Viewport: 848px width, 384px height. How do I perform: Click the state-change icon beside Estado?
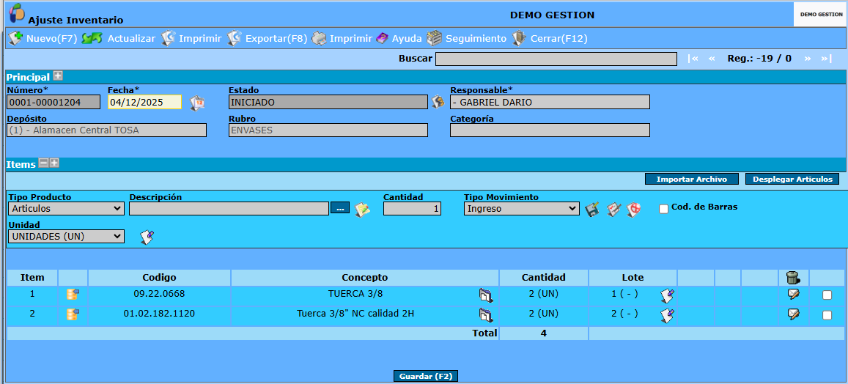pyautogui.click(x=437, y=102)
